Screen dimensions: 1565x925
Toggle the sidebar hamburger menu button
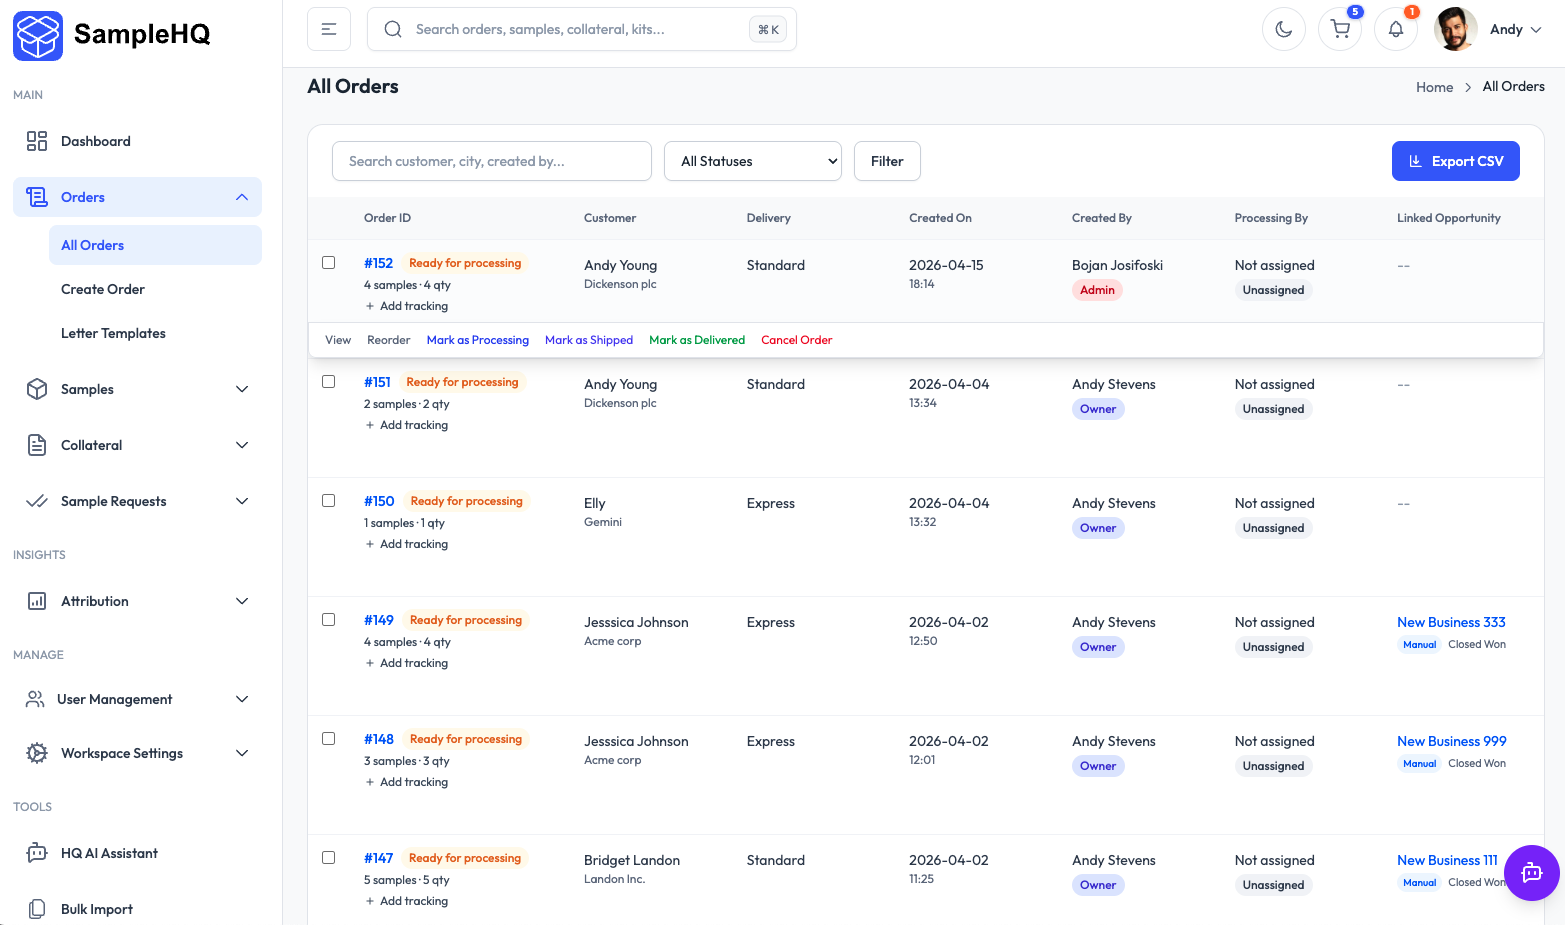[x=329, y=29]
